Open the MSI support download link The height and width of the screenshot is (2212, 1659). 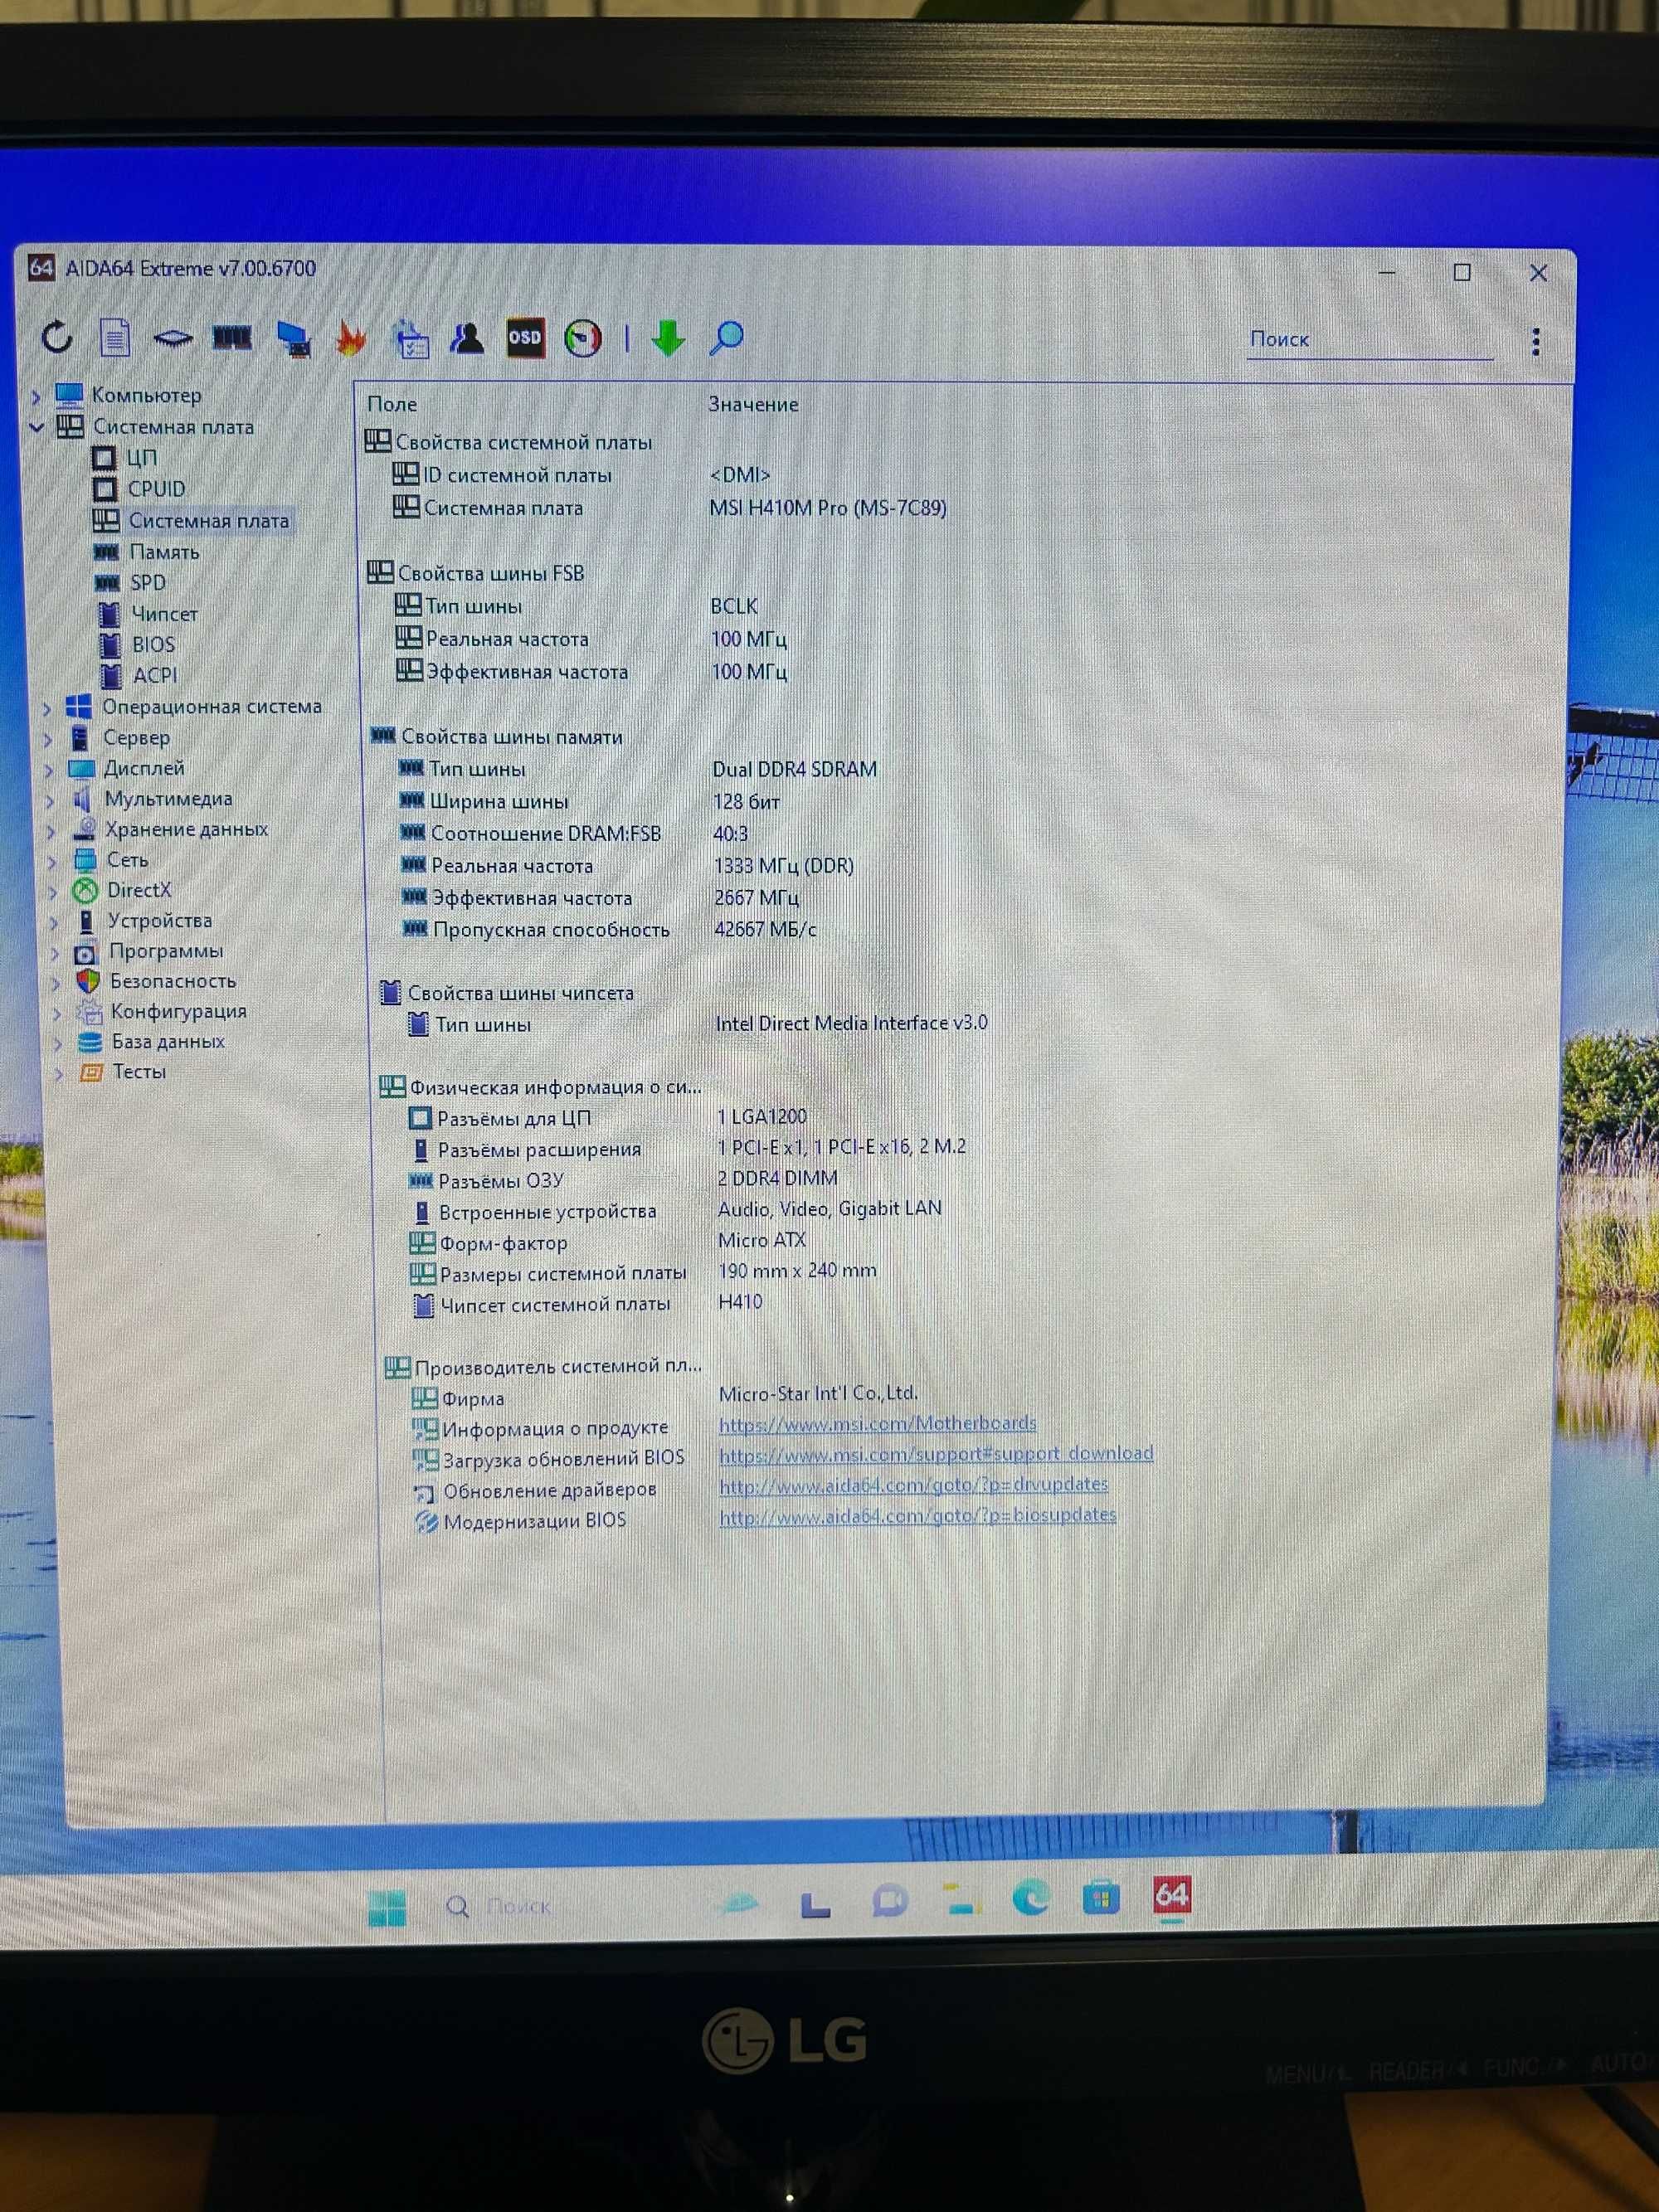coord(935,1453)
